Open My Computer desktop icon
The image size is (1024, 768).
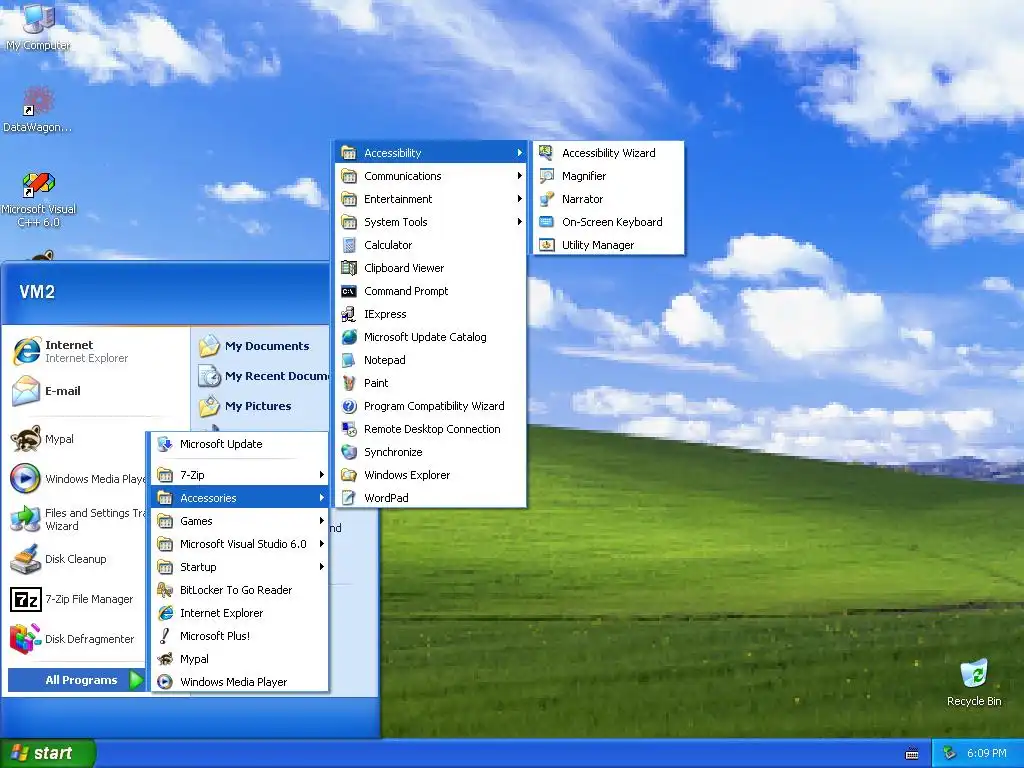click(x=38, y=26)
